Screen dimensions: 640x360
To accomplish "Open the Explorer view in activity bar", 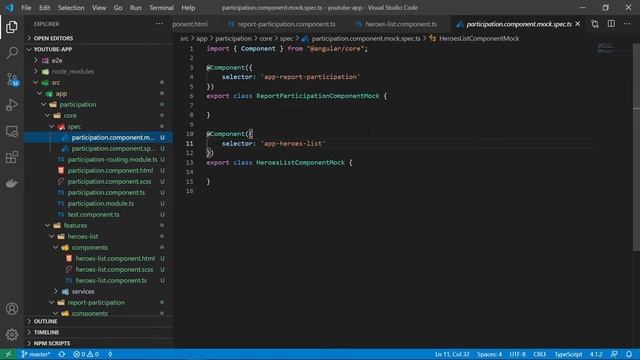I will 12,27.
